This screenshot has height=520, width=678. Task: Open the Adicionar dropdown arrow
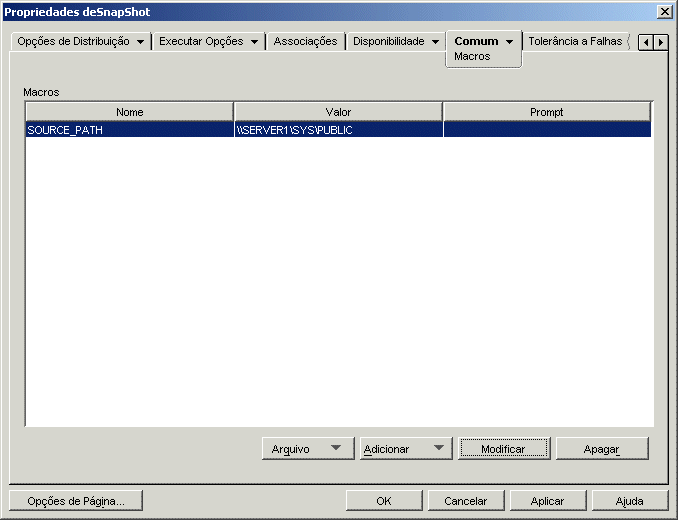pyautogui.click(x=439, y=448)
